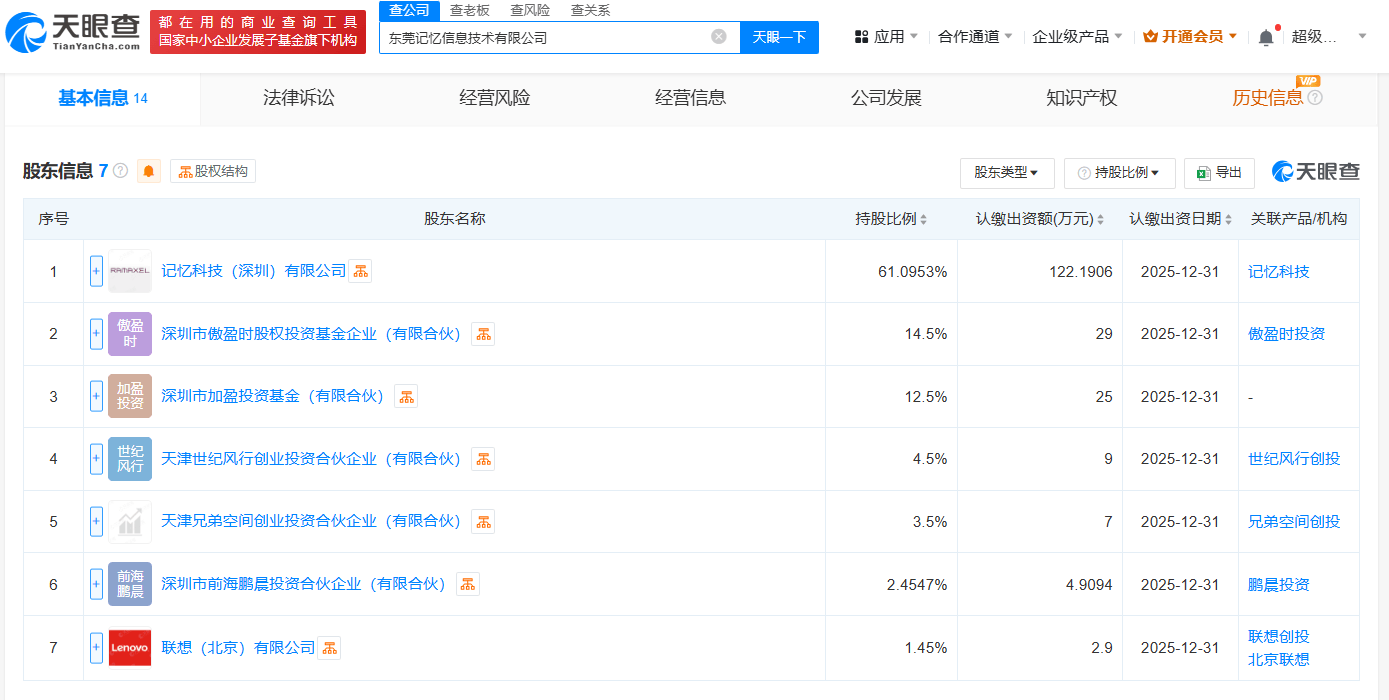The image size is (1389, 700).
Task: Click the orange alert bell beside 股东信息
Action: [149, 171]
